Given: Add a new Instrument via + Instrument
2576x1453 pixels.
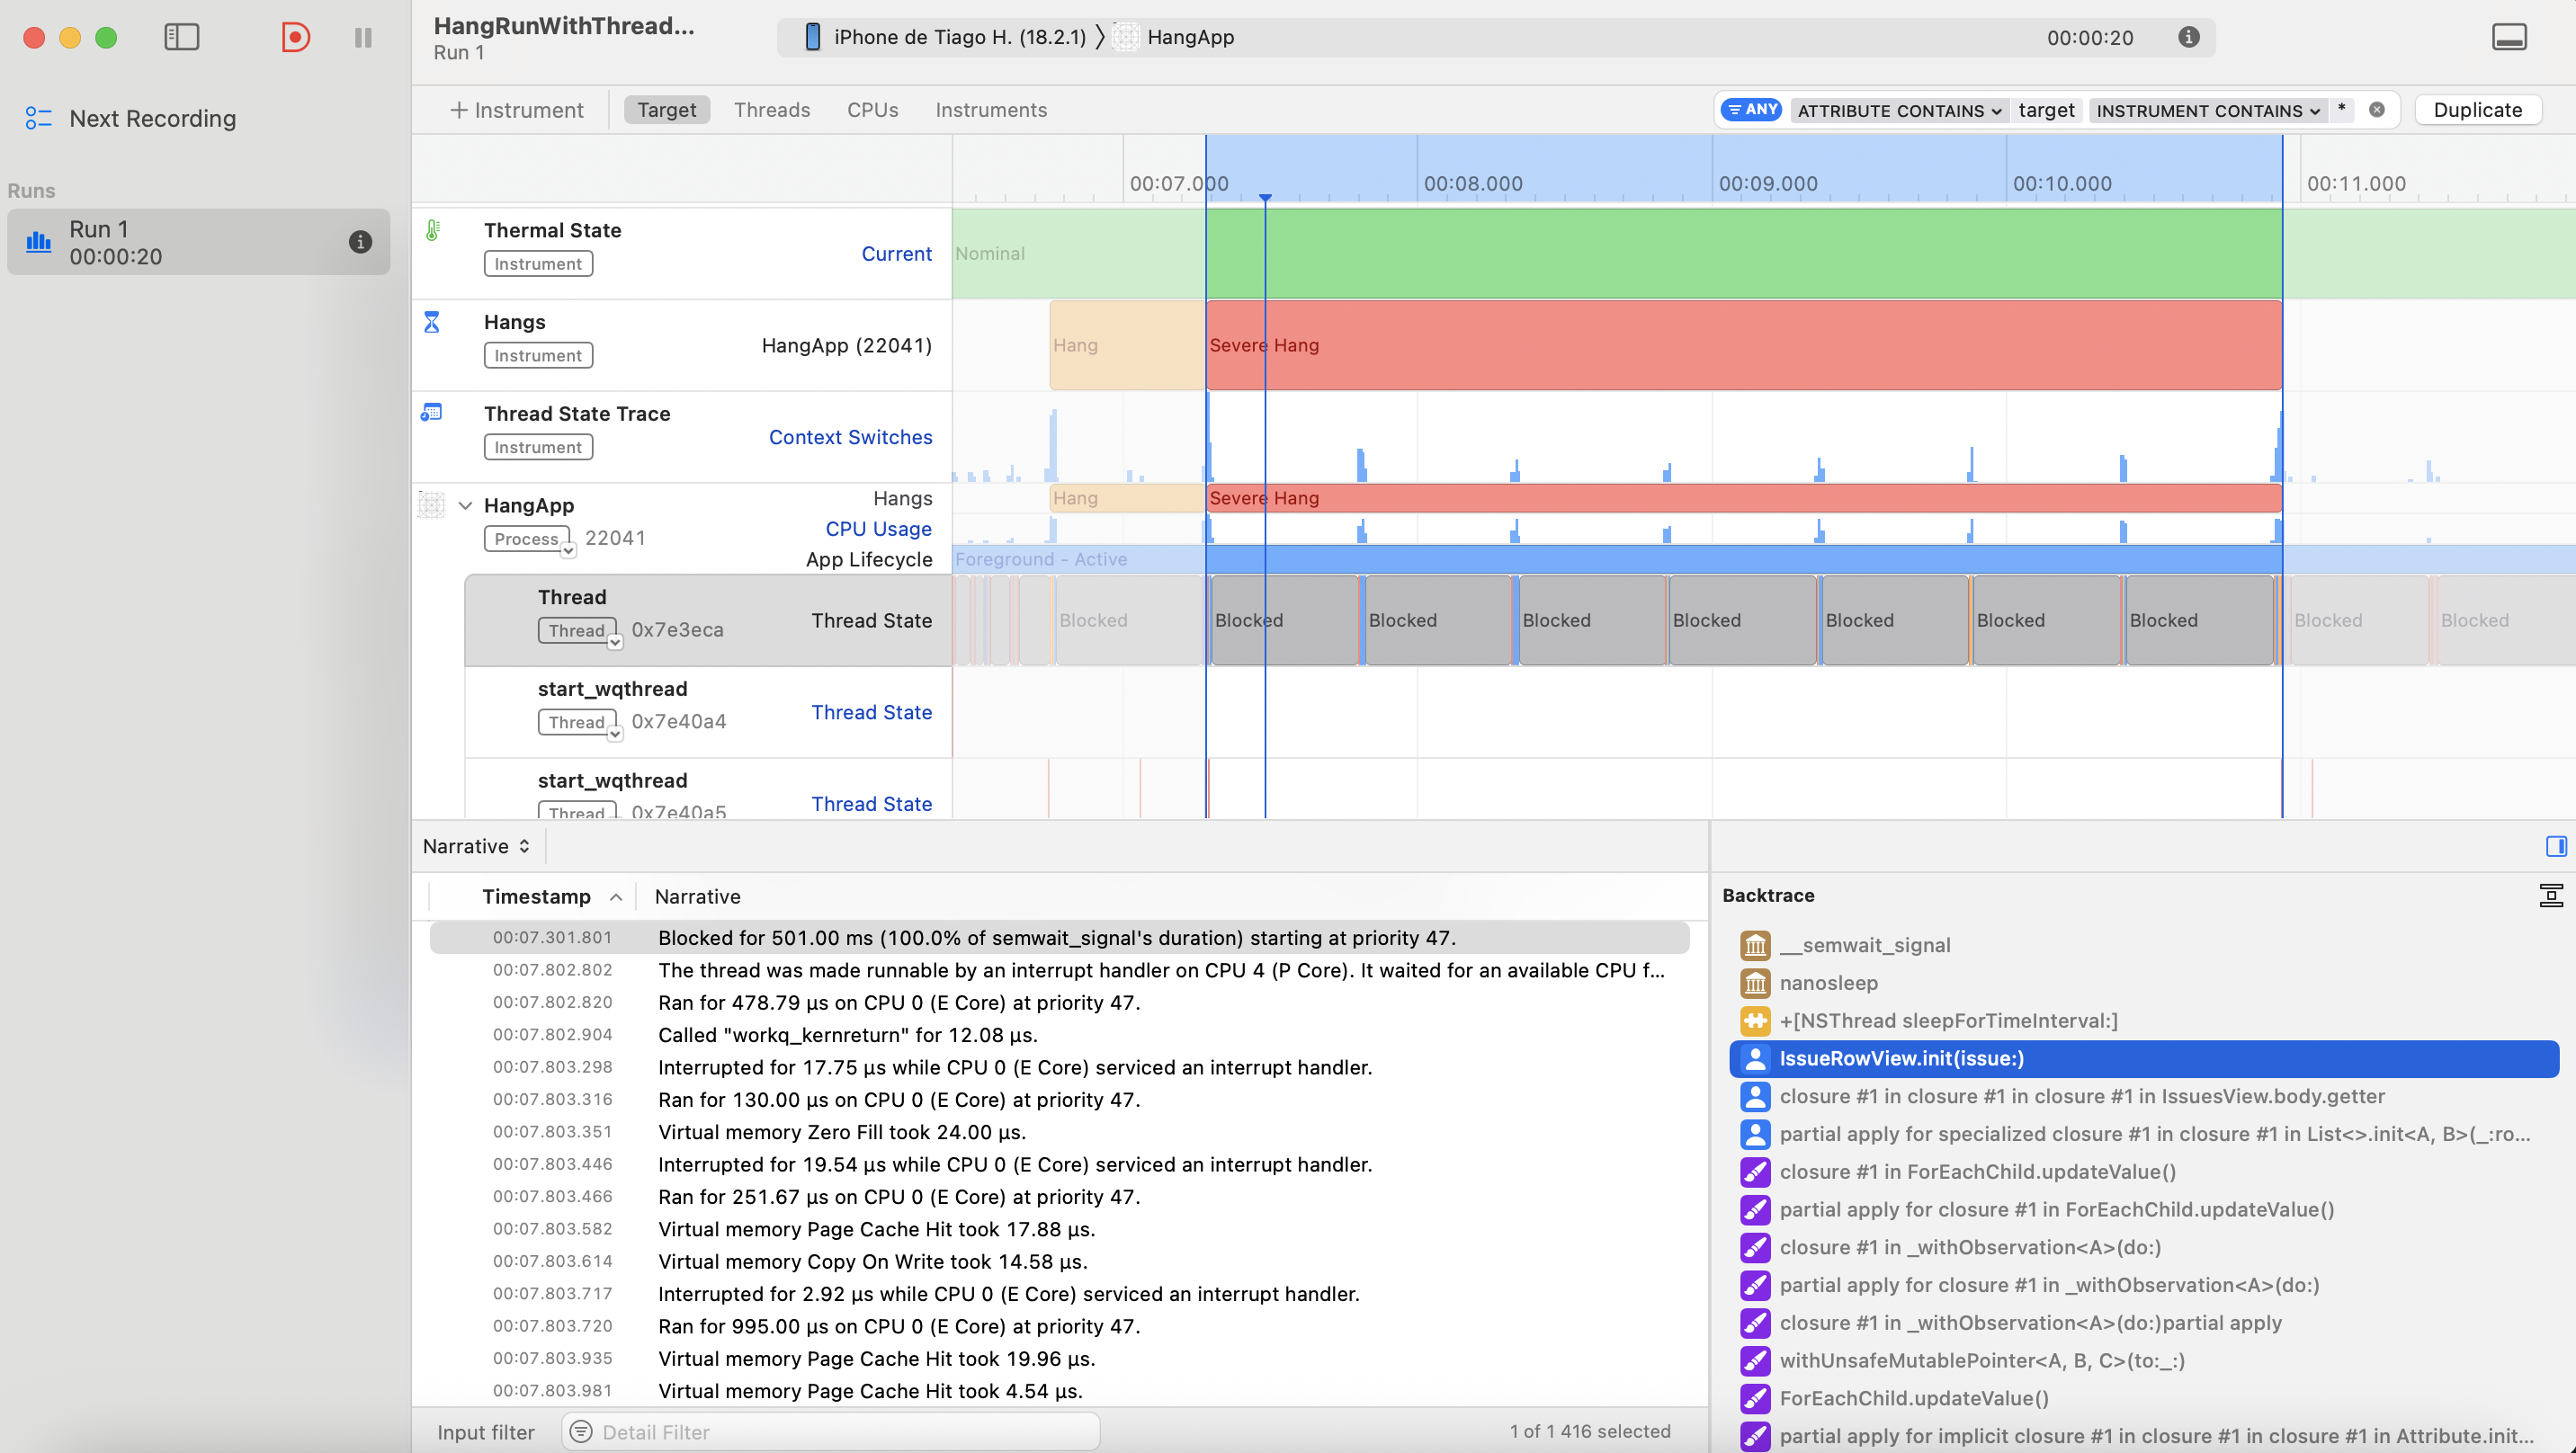Looking at the screenshot, I should 517,110.
